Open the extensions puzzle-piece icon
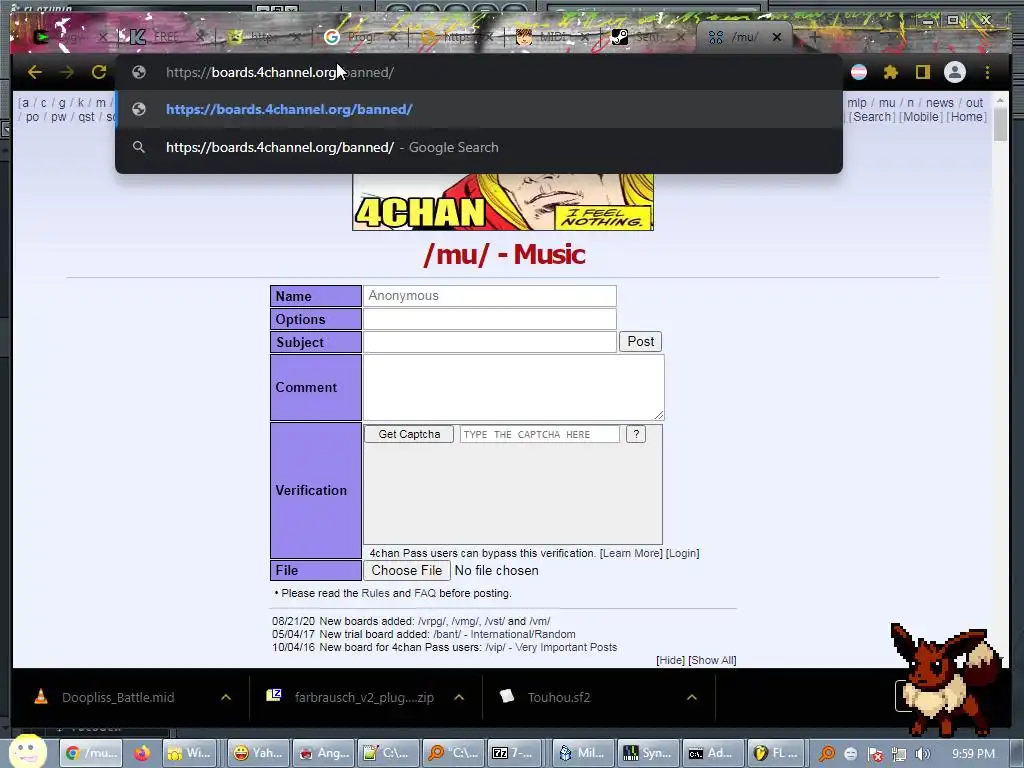 pyautogui.click(x=891, y=72)
